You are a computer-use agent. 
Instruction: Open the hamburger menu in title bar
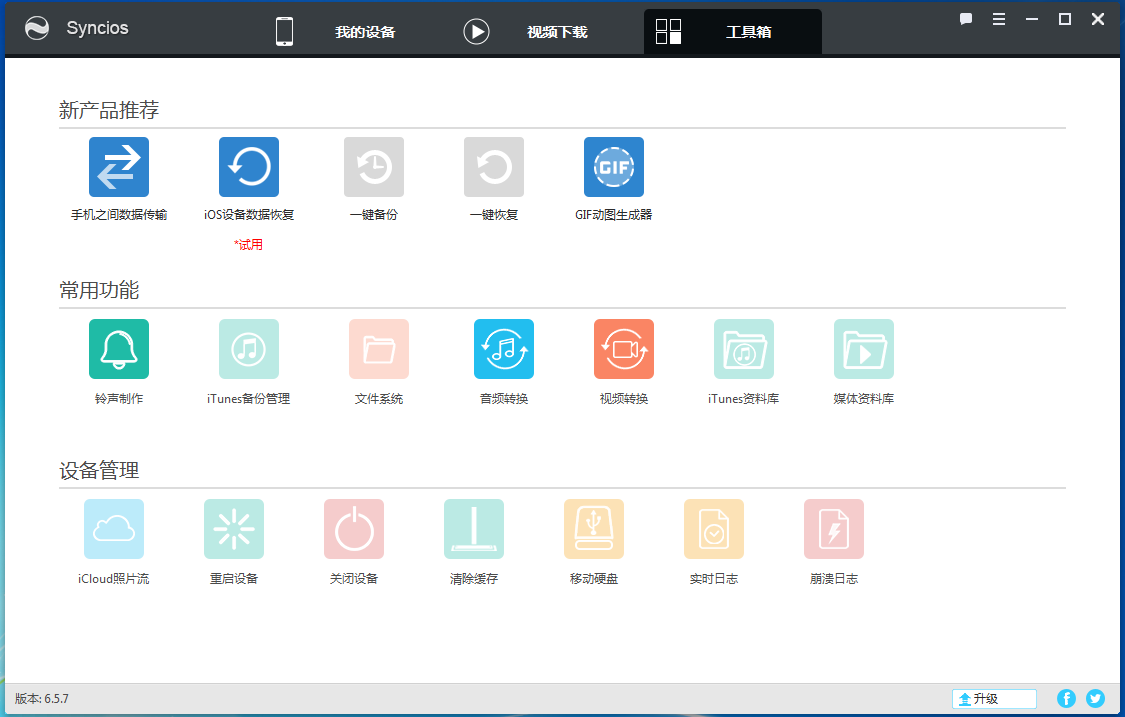tap(999, 19)
